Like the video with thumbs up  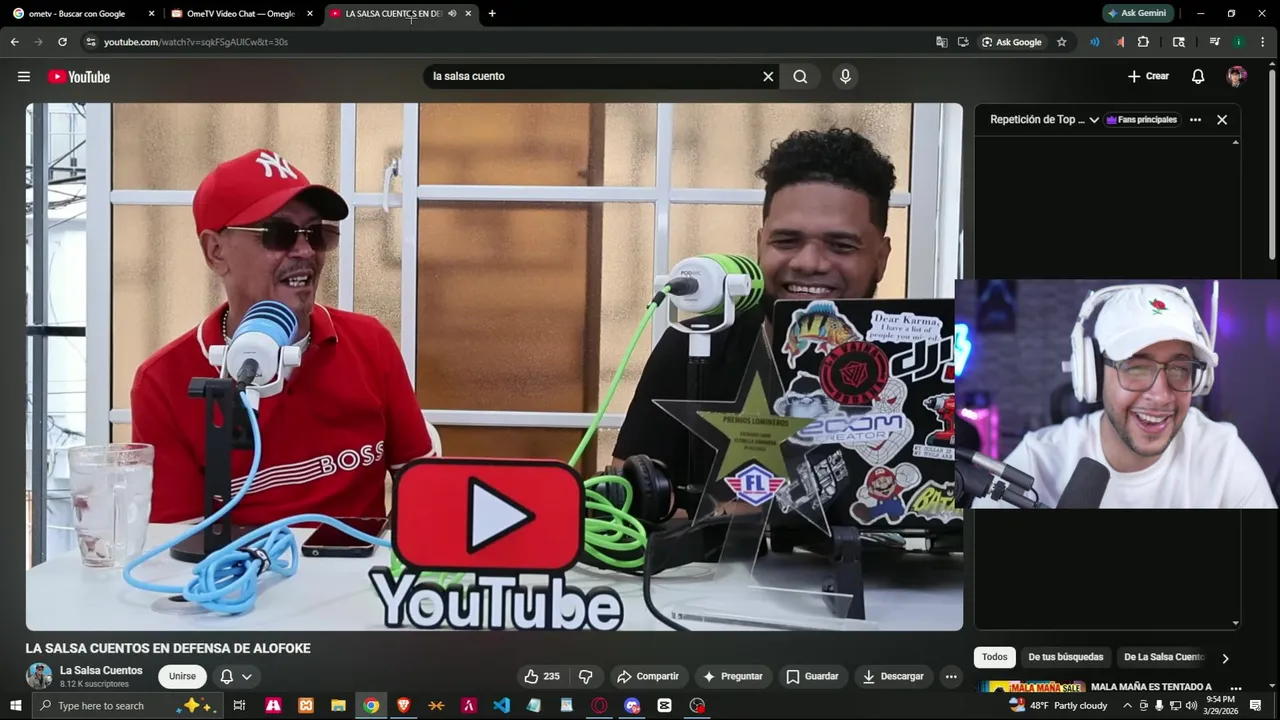click(542, 676)
